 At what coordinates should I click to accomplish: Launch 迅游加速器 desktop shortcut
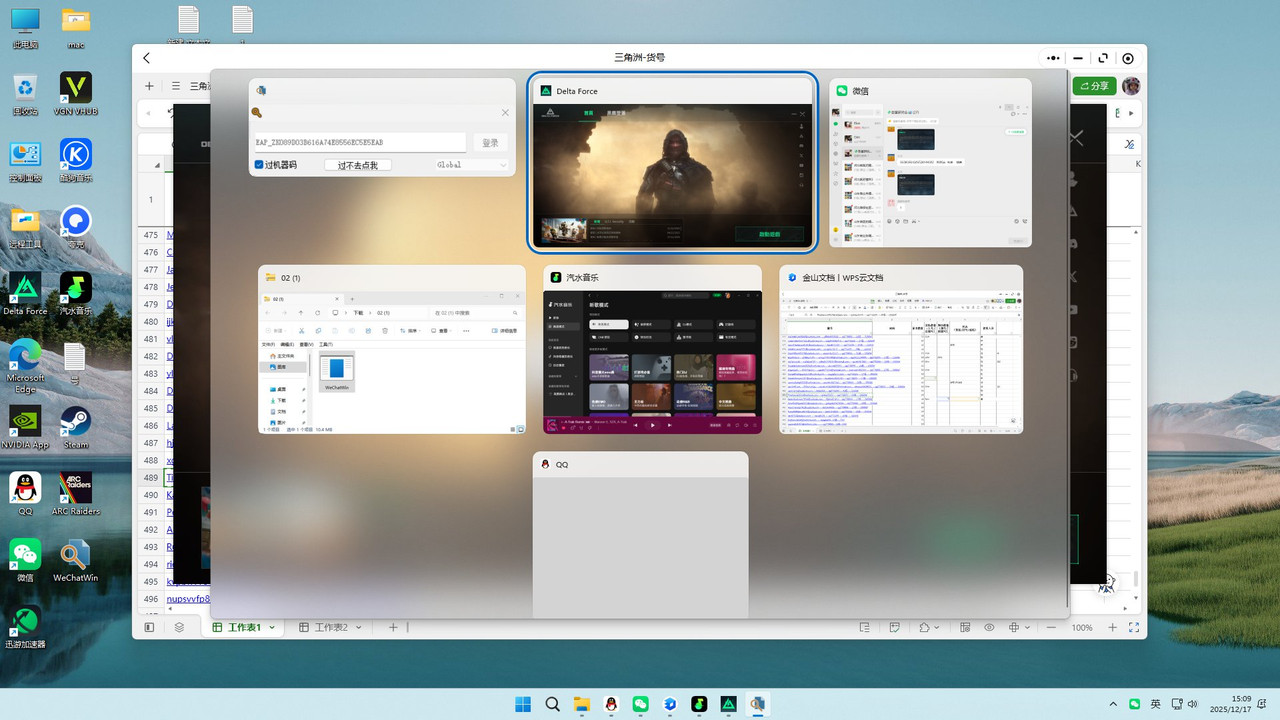25,627
